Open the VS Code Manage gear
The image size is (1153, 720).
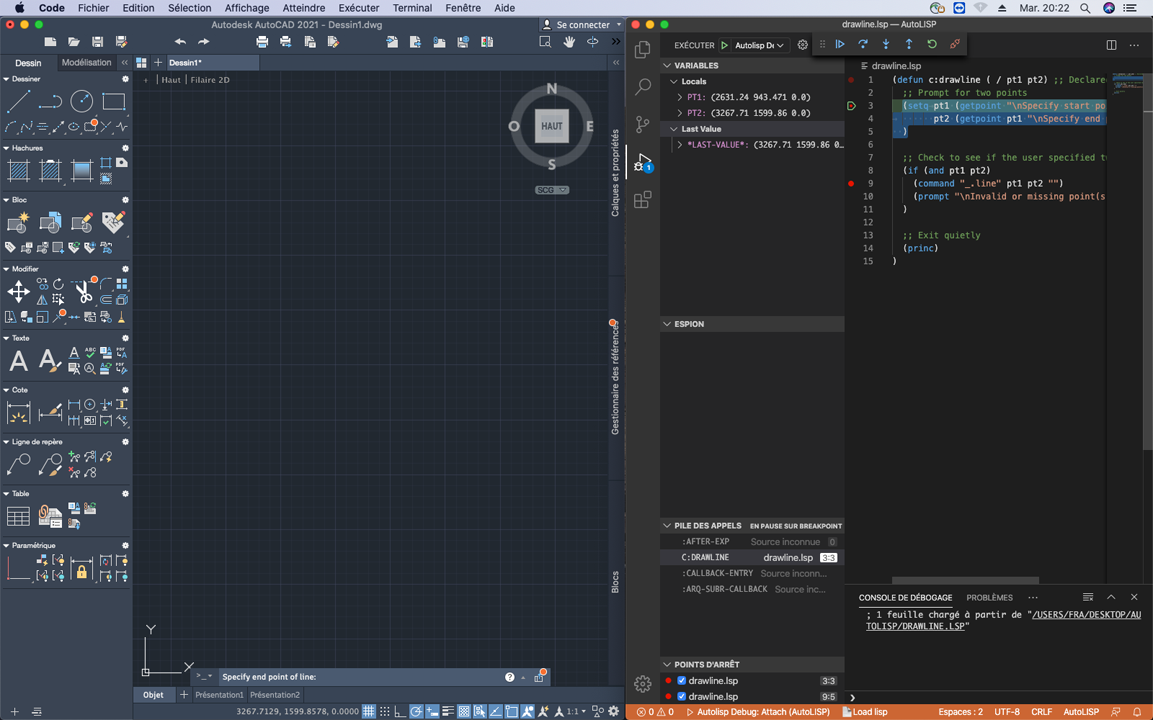[643, 684]
